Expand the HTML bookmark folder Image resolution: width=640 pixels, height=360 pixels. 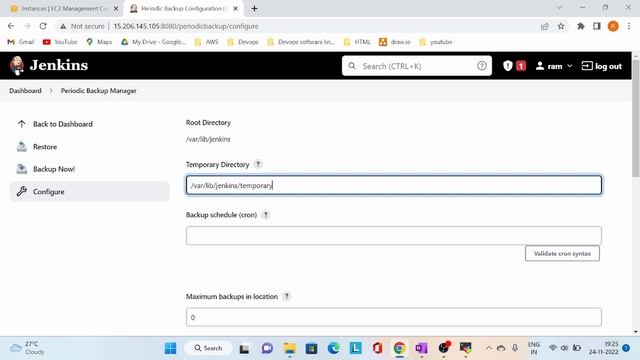coord(358,42)
